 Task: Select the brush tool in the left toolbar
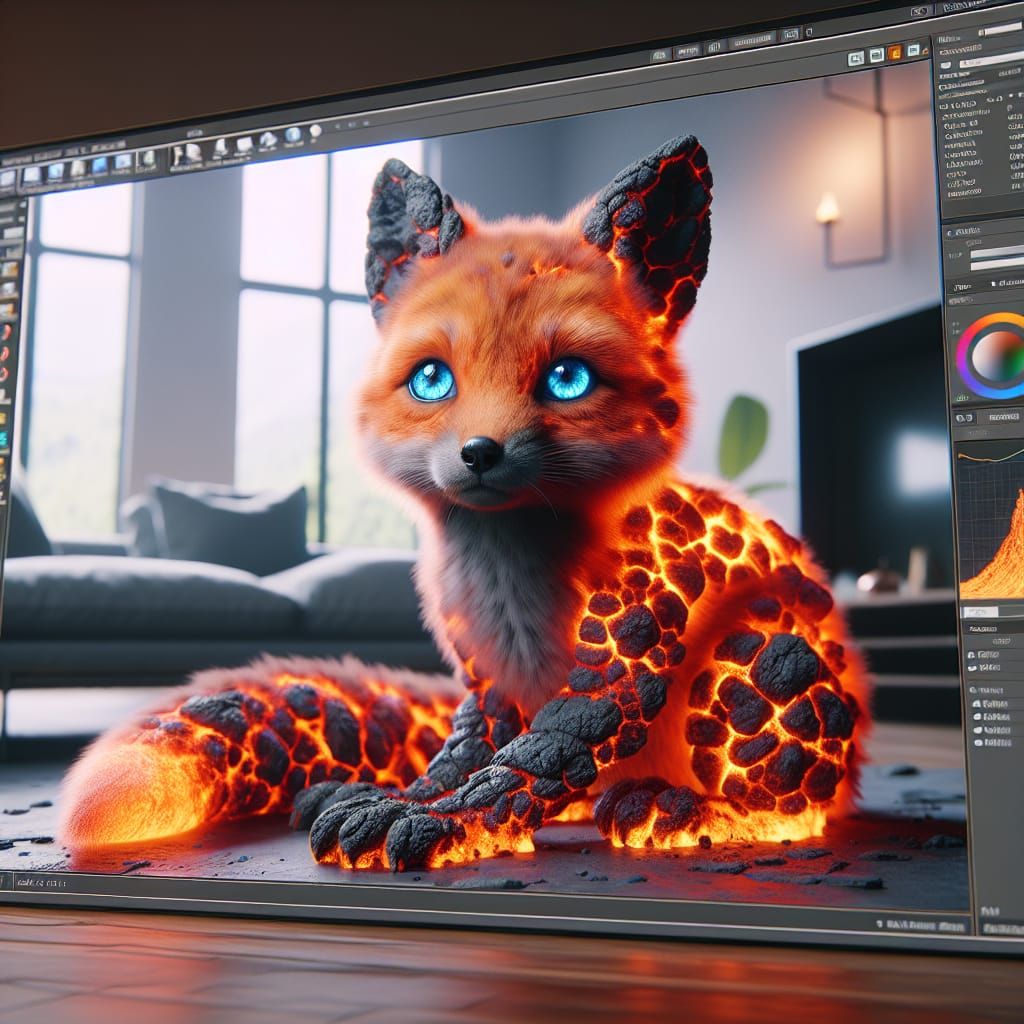tap(8, 330)
